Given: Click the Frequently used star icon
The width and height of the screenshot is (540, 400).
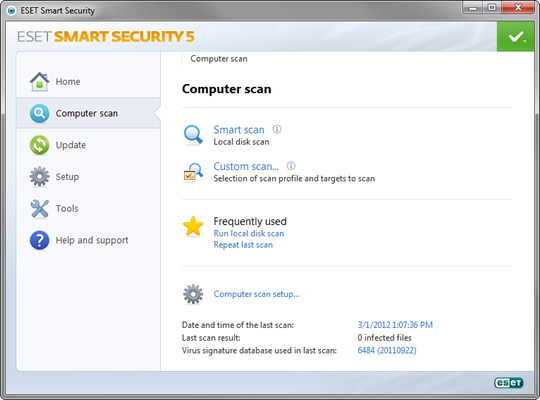Looking at the screenshot, I should coord(193,227).
